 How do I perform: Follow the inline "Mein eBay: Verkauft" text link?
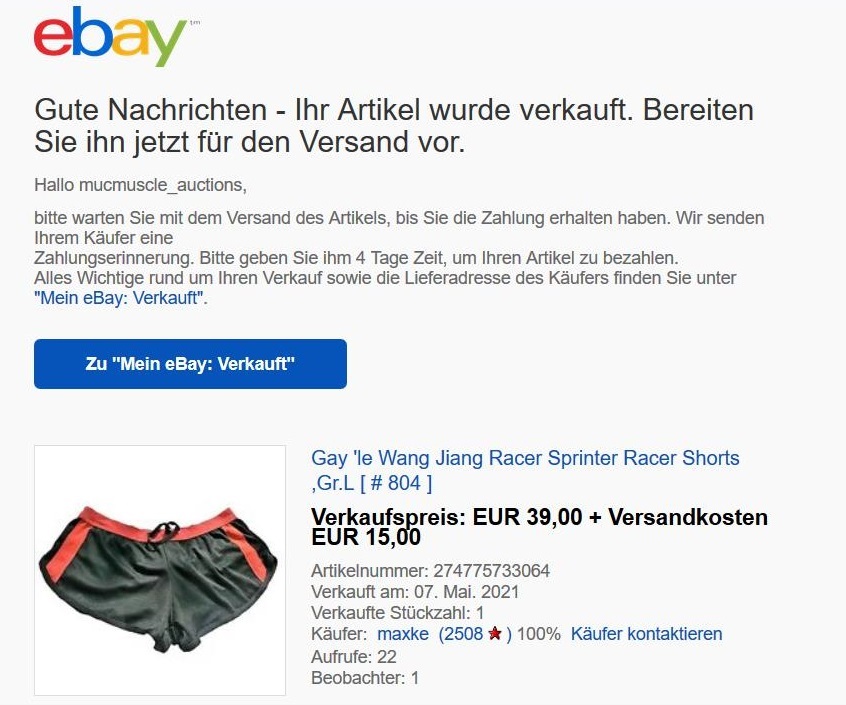pos(119,298)
